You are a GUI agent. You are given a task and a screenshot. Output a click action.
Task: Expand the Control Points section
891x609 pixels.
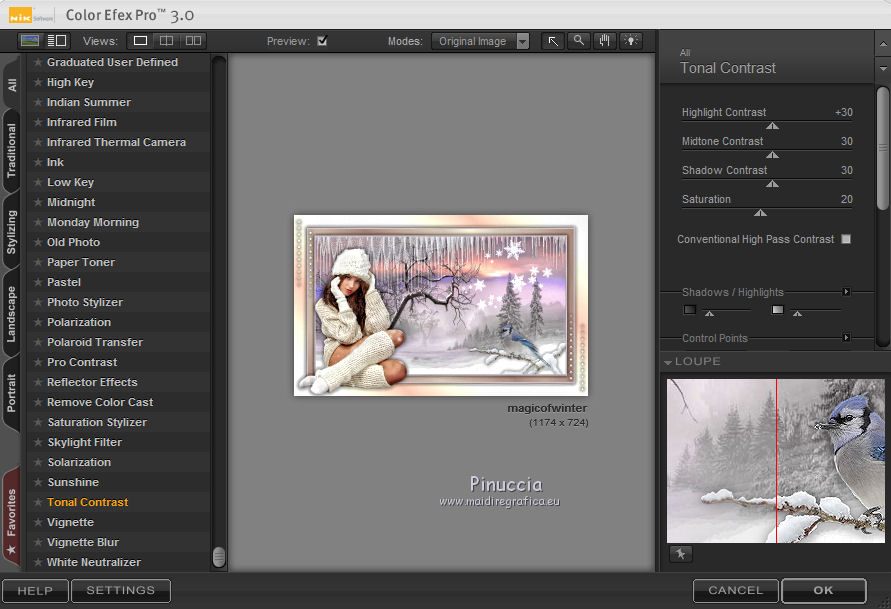tap(846, 338)
